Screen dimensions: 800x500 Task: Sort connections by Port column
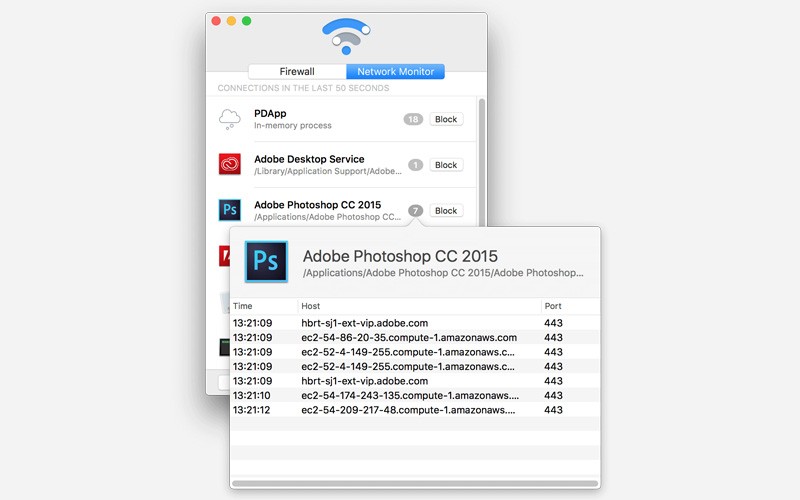pyautogui.click(x=570, y=306)
